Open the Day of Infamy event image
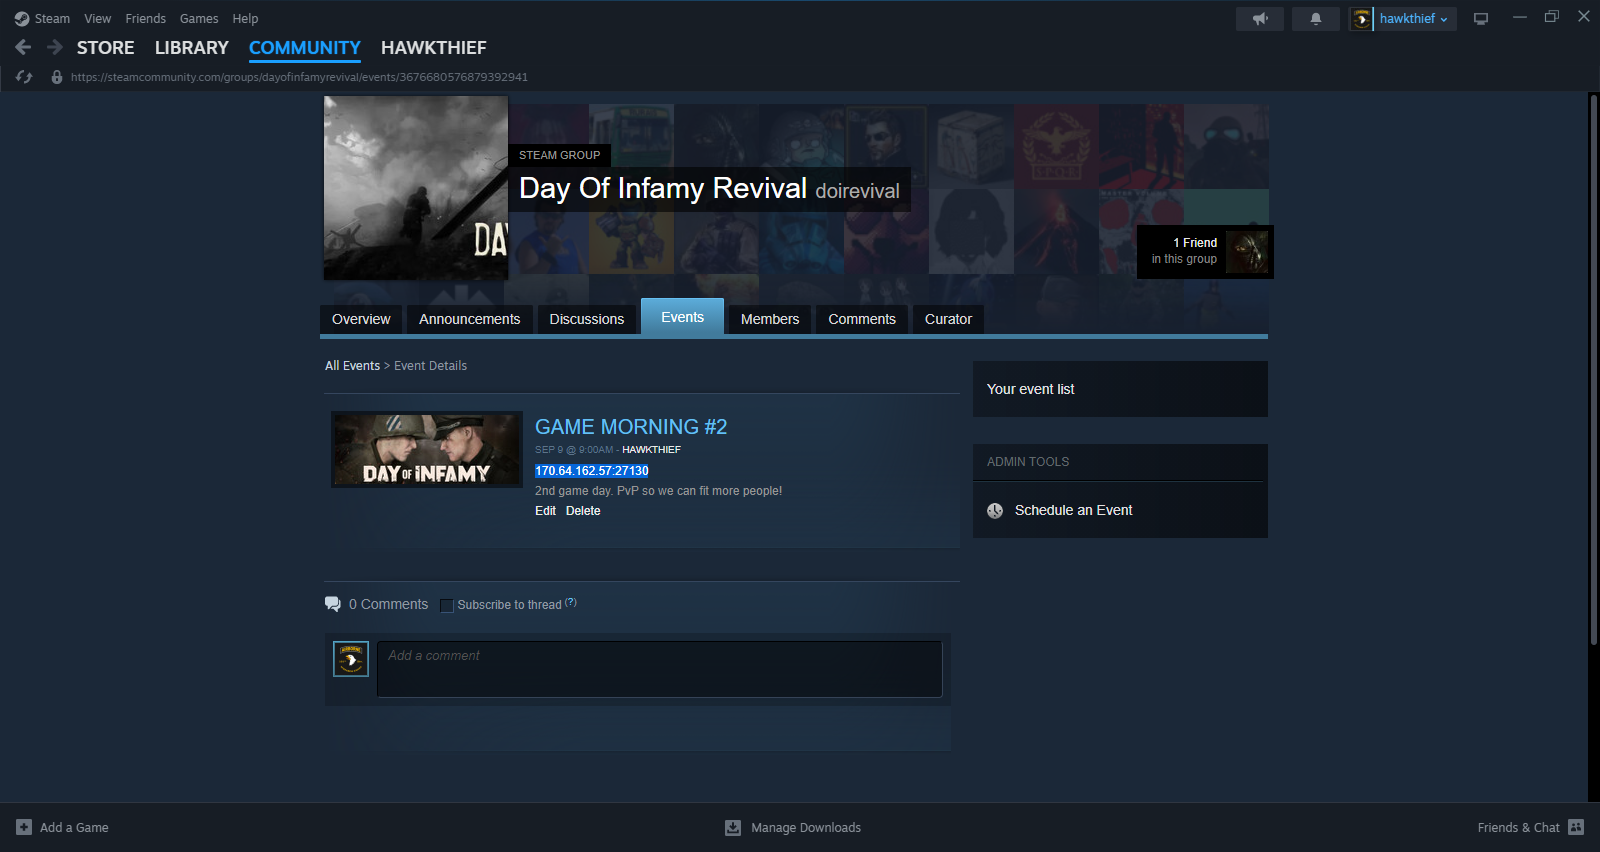This screenshot has width=1600, height=852. pos(427,450)
